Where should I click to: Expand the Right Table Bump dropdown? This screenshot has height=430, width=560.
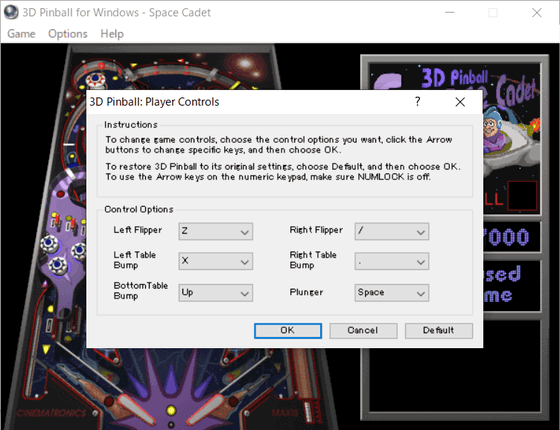392,261
